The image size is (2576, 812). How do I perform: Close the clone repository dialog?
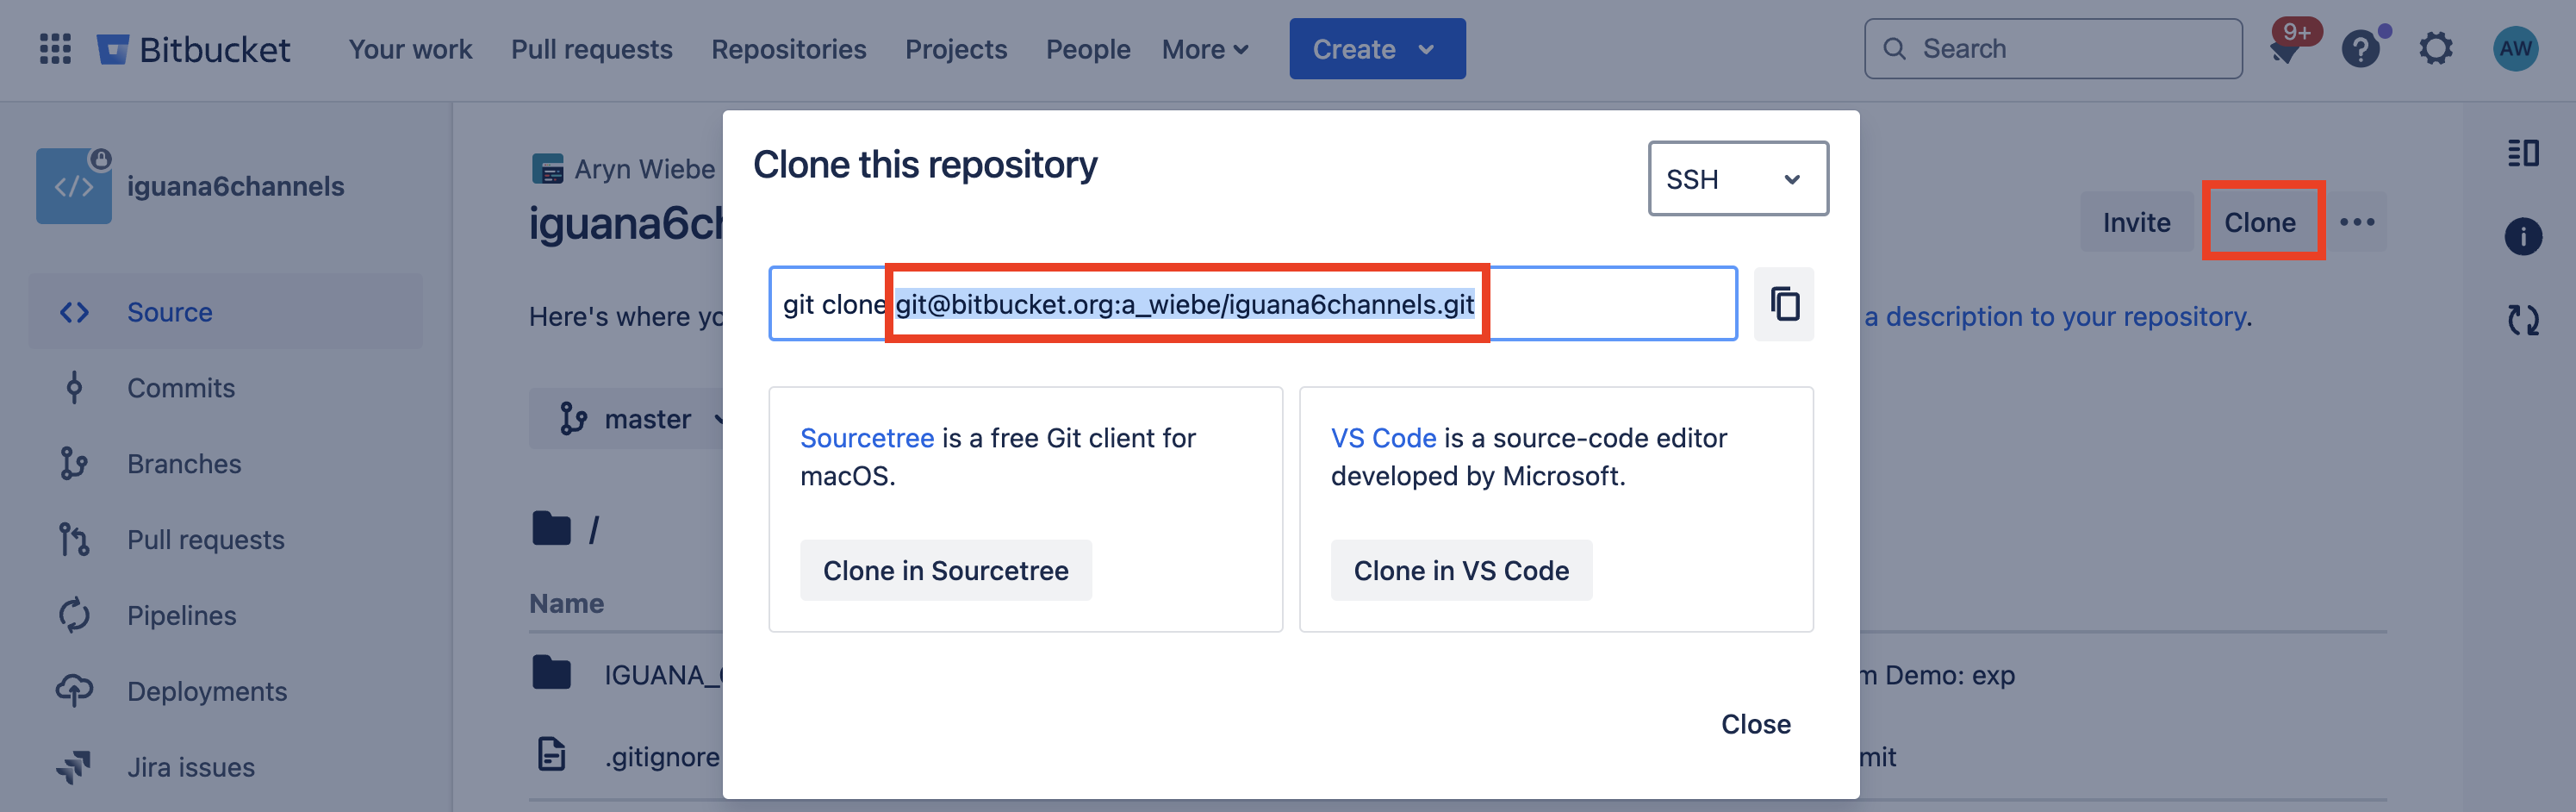[x=1755, y=724]
